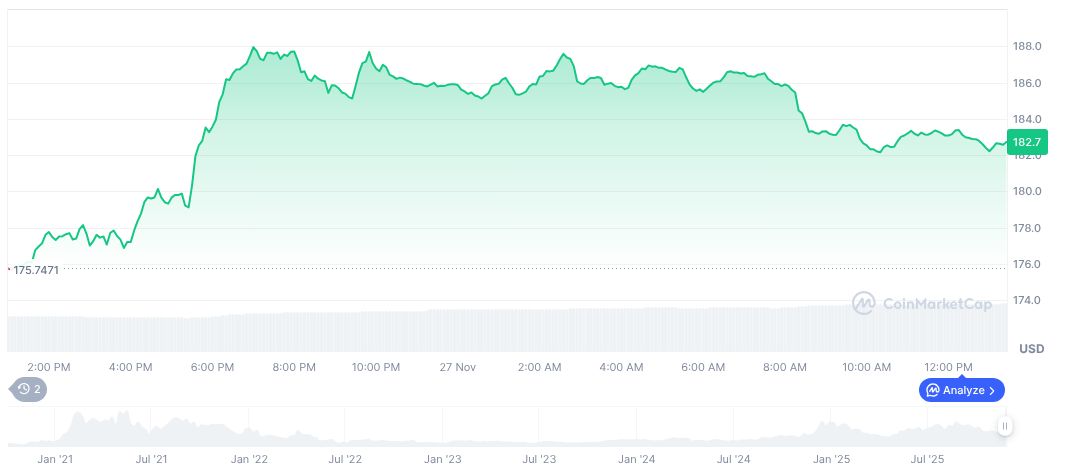Jump to Jan '22 in the overview timeline
Screen dimensions: 1072x470
(x=248, y=460)
